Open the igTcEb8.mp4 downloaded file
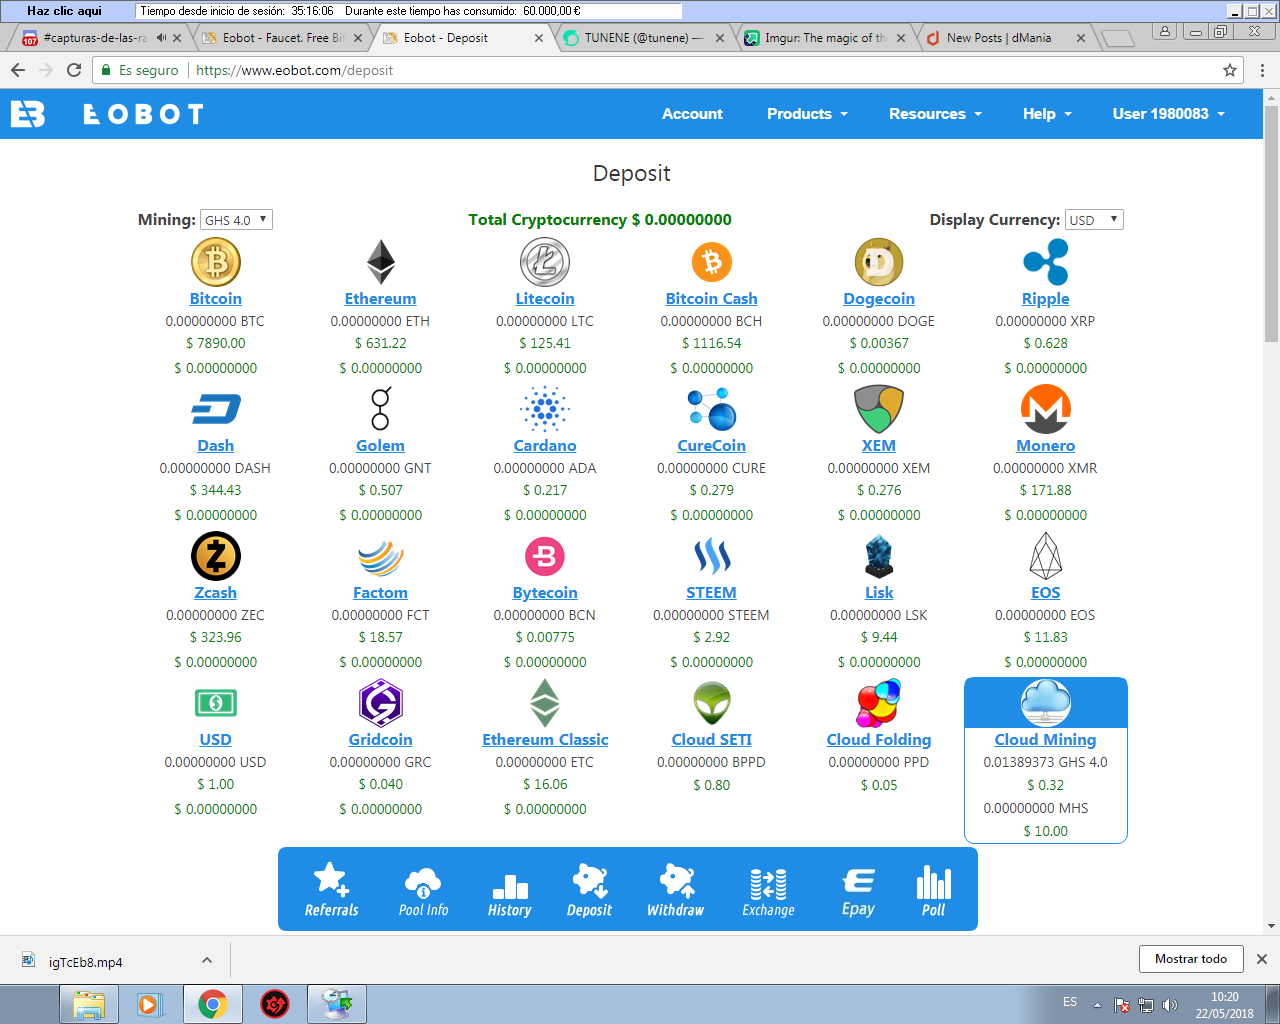 [x=86, y=962]
